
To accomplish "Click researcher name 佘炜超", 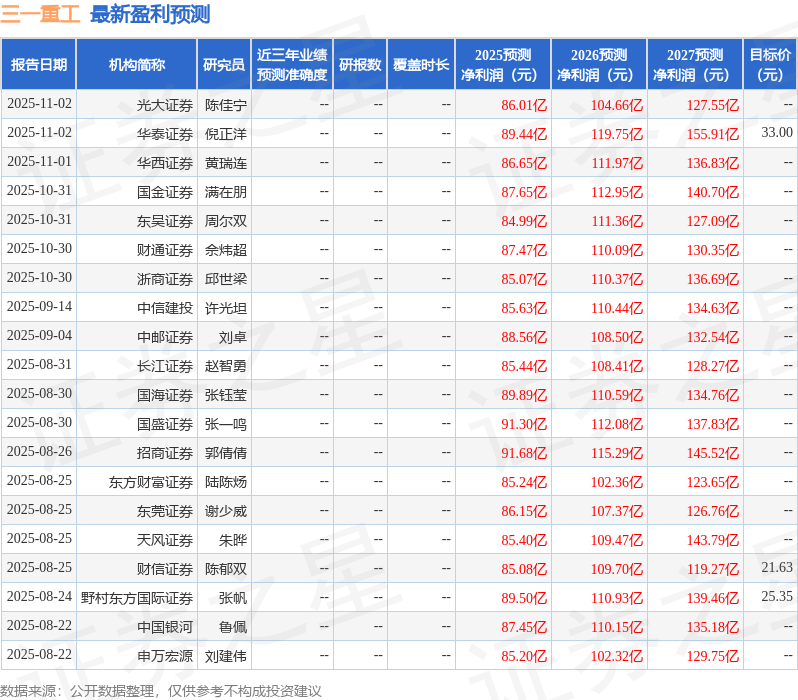I will pyautogui.click(x=226, y=250).
